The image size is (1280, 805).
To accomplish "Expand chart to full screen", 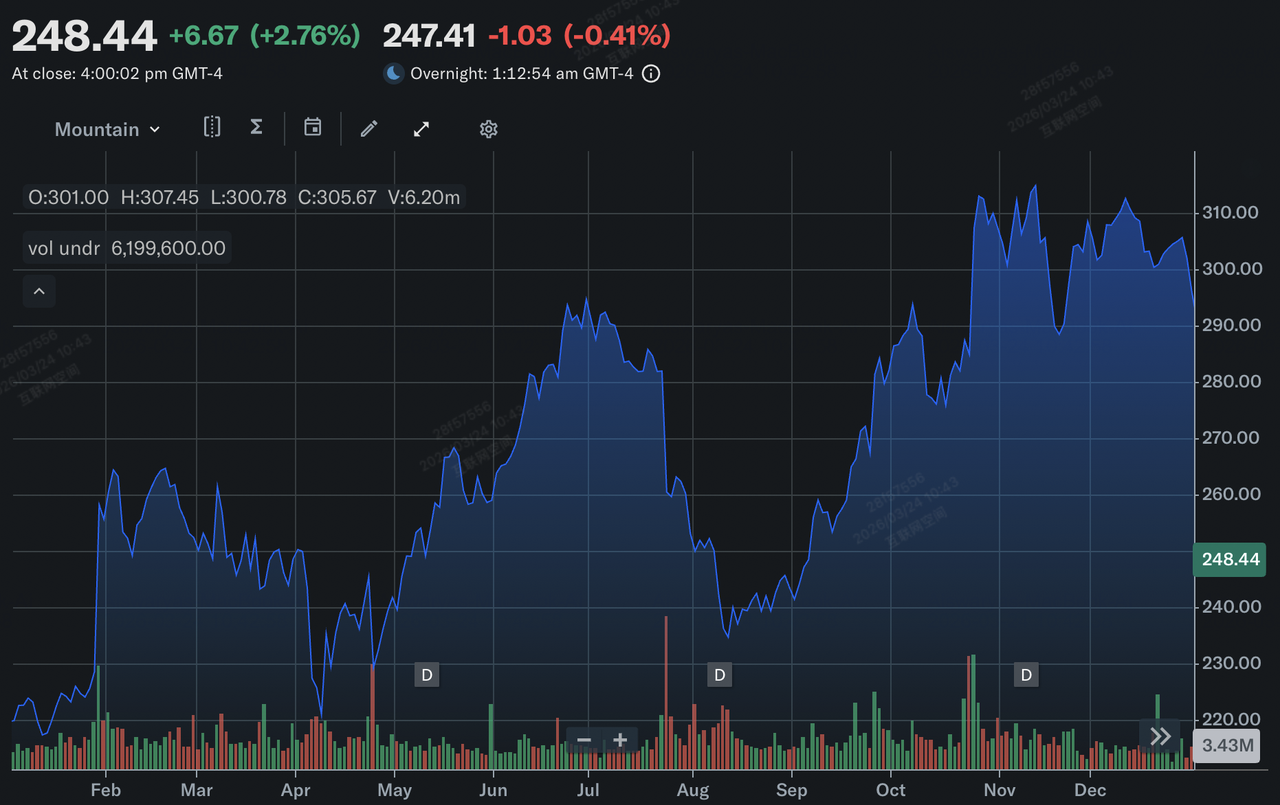I will click(x=422, y=128).
